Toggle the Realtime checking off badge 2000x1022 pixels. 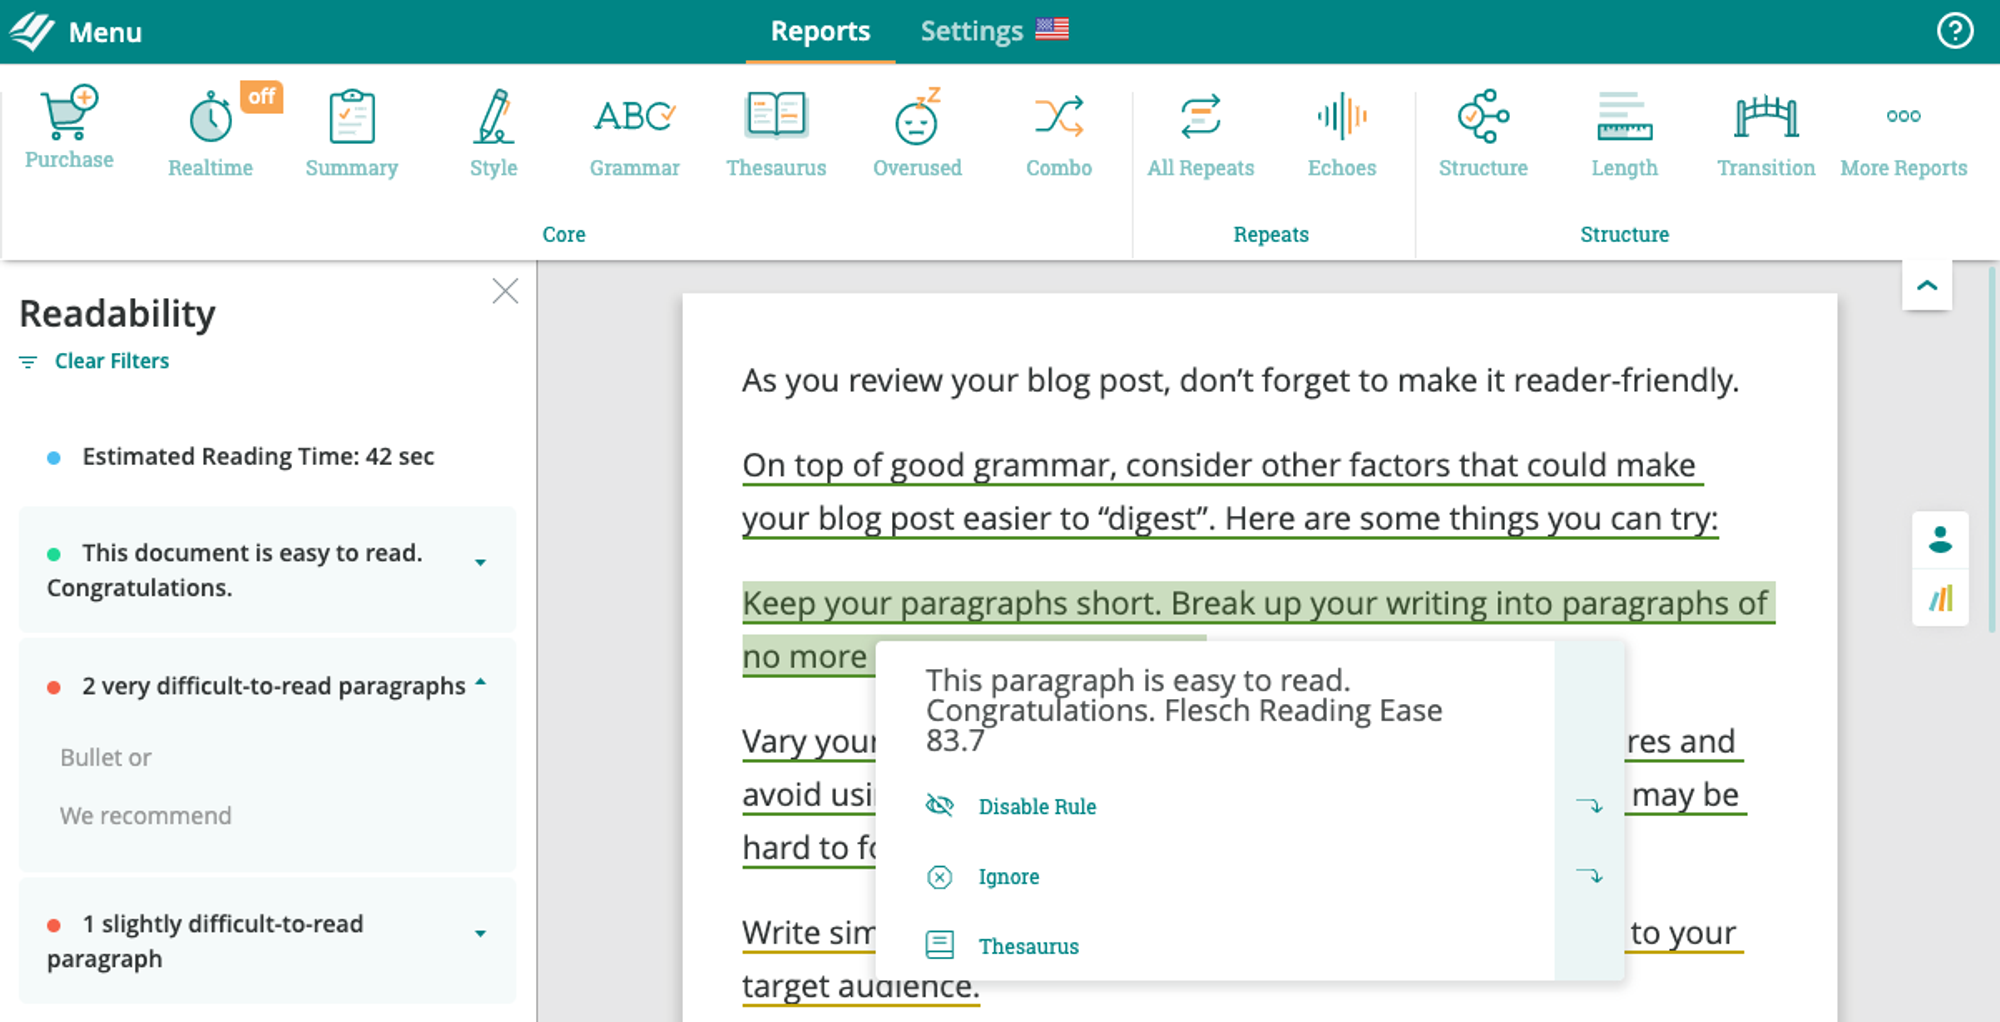click(x=261, y=97)
